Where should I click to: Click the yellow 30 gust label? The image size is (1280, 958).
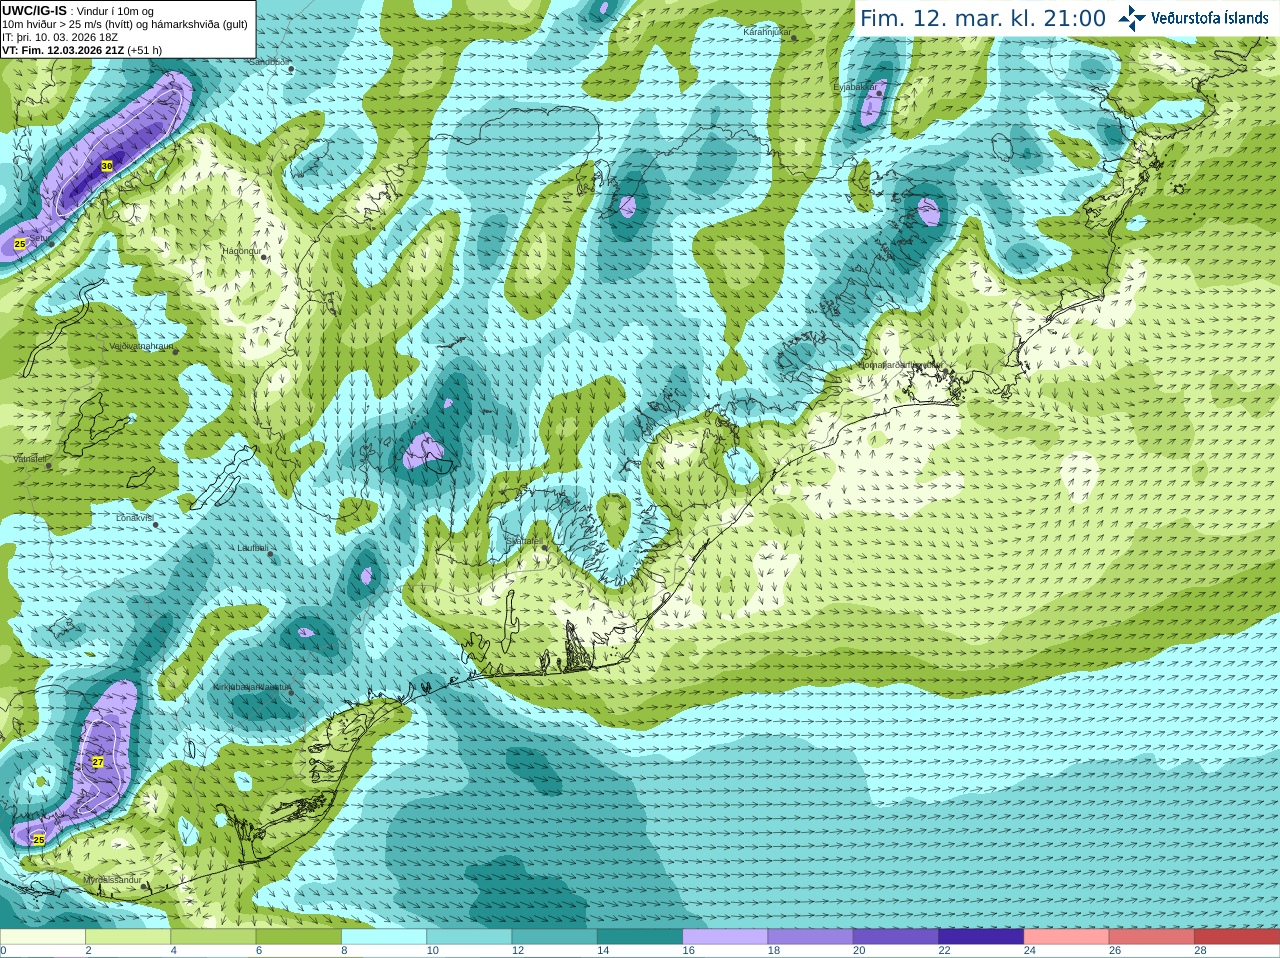tap(107, 165)
